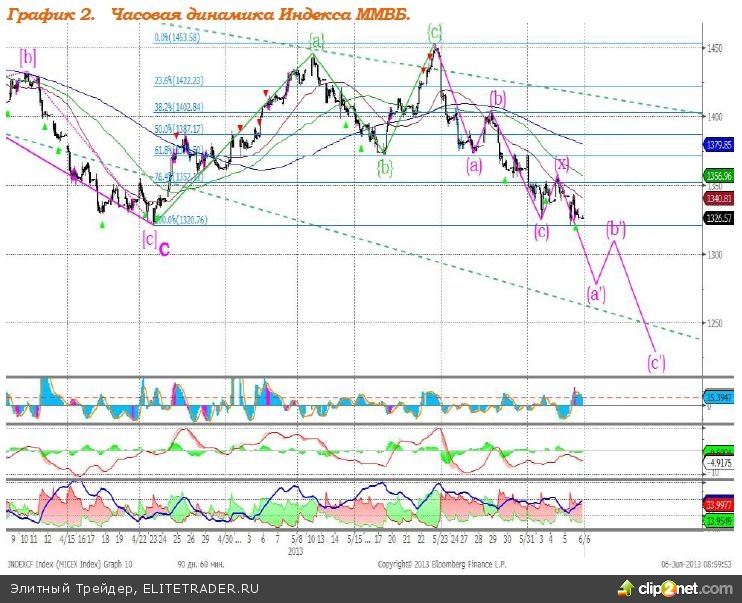The width and height of the screenshot is (742, 603).
Task: Select the projected (c') wave label at the bottom
Action: point(656,361)
